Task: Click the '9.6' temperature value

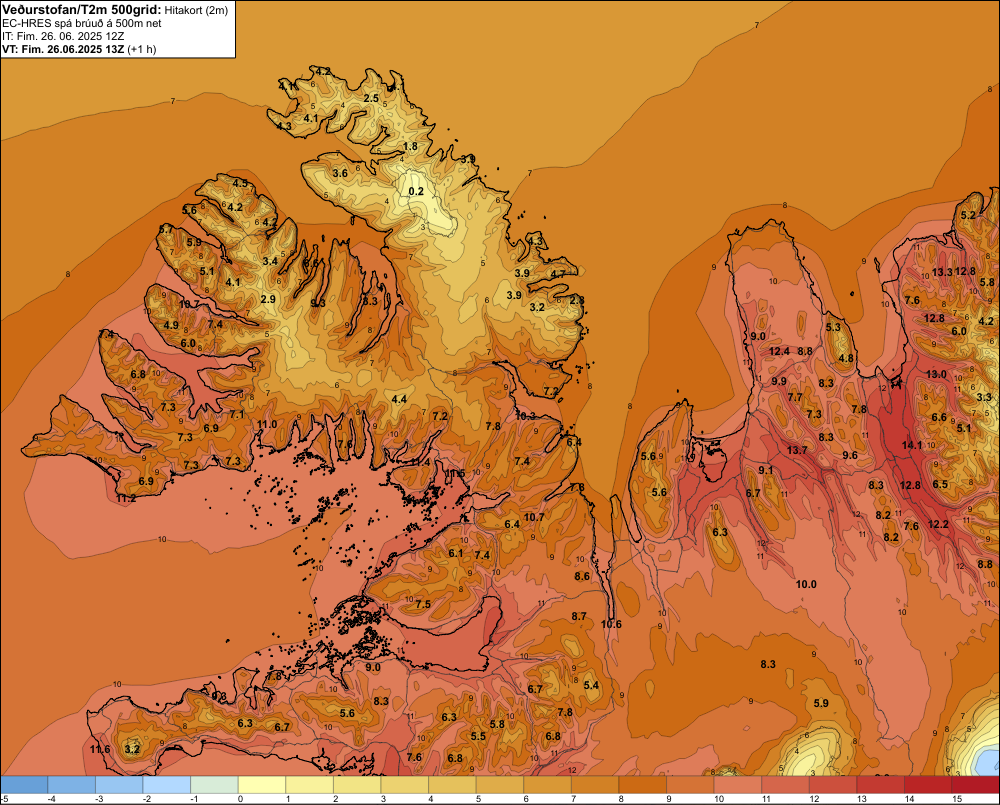Action: (850, 455)
